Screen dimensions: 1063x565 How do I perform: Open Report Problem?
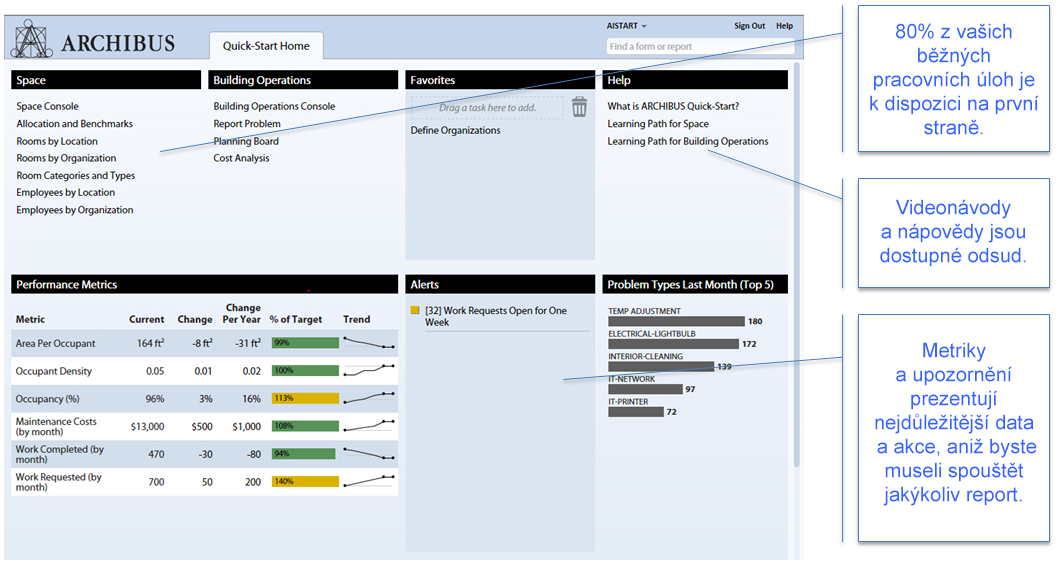(247, 124)
